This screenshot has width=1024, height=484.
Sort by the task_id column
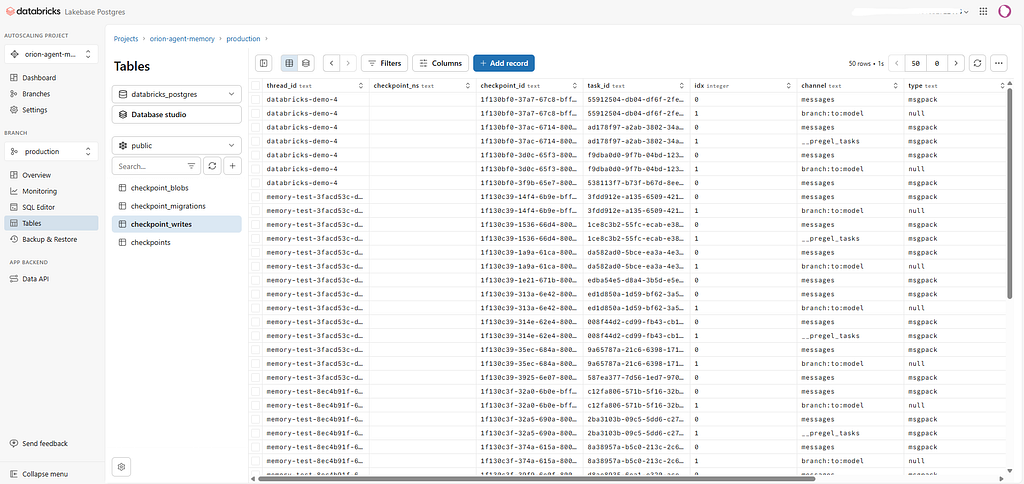click(x=682, y=86)
